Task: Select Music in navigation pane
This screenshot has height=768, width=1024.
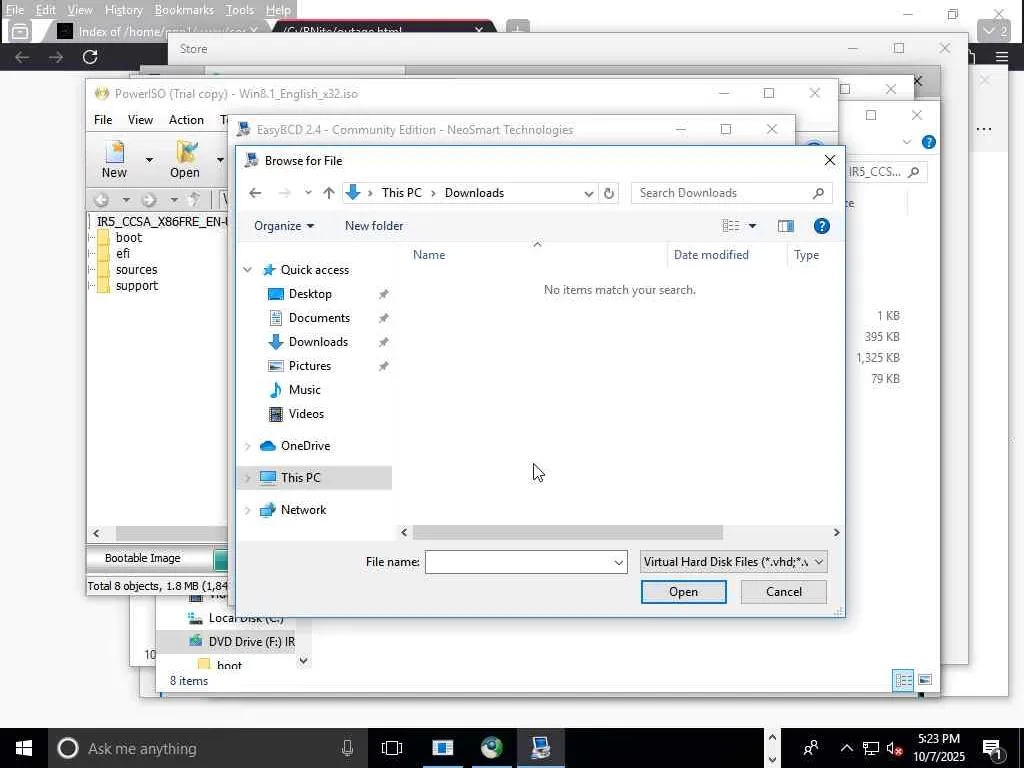Action: pos(304,390)
